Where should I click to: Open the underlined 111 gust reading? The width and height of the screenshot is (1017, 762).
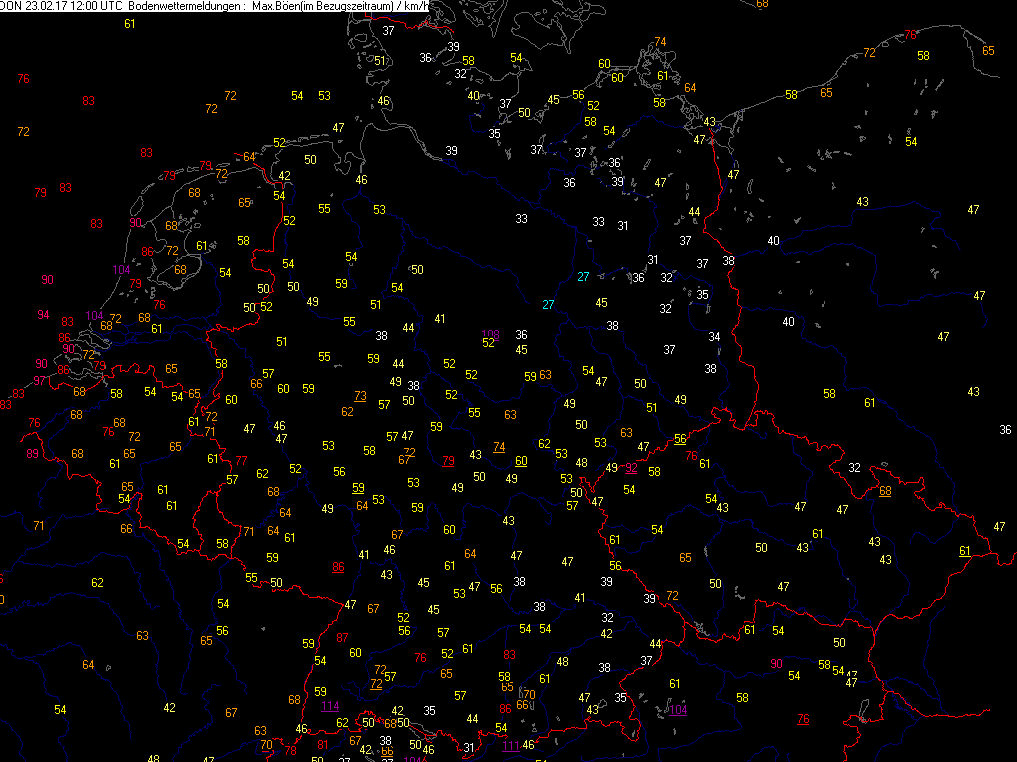pyautogui.click(x=510, y=745)
